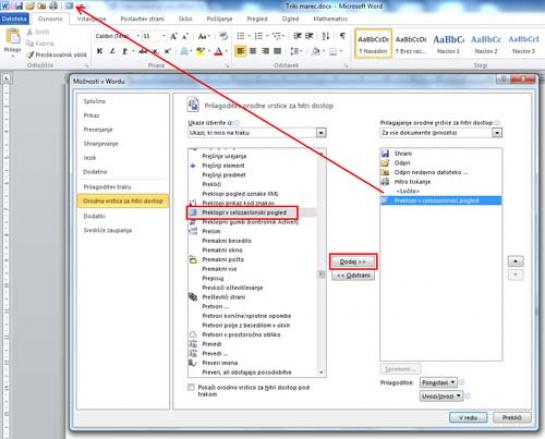Click the << Odstrani remove button
Image resolution: width=545 pixels, height=439 pixels.
(x=353, y=276)
